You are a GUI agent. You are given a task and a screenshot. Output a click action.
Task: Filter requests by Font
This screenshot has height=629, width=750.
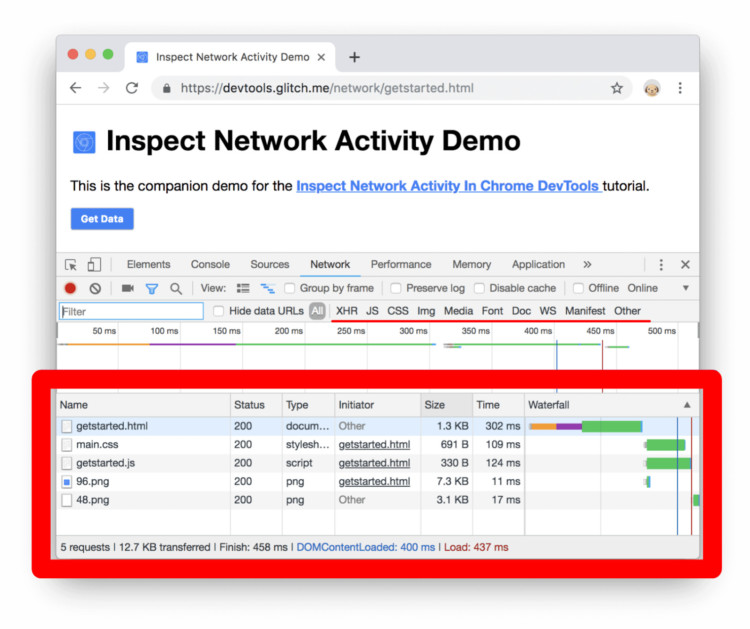(492, 311)
